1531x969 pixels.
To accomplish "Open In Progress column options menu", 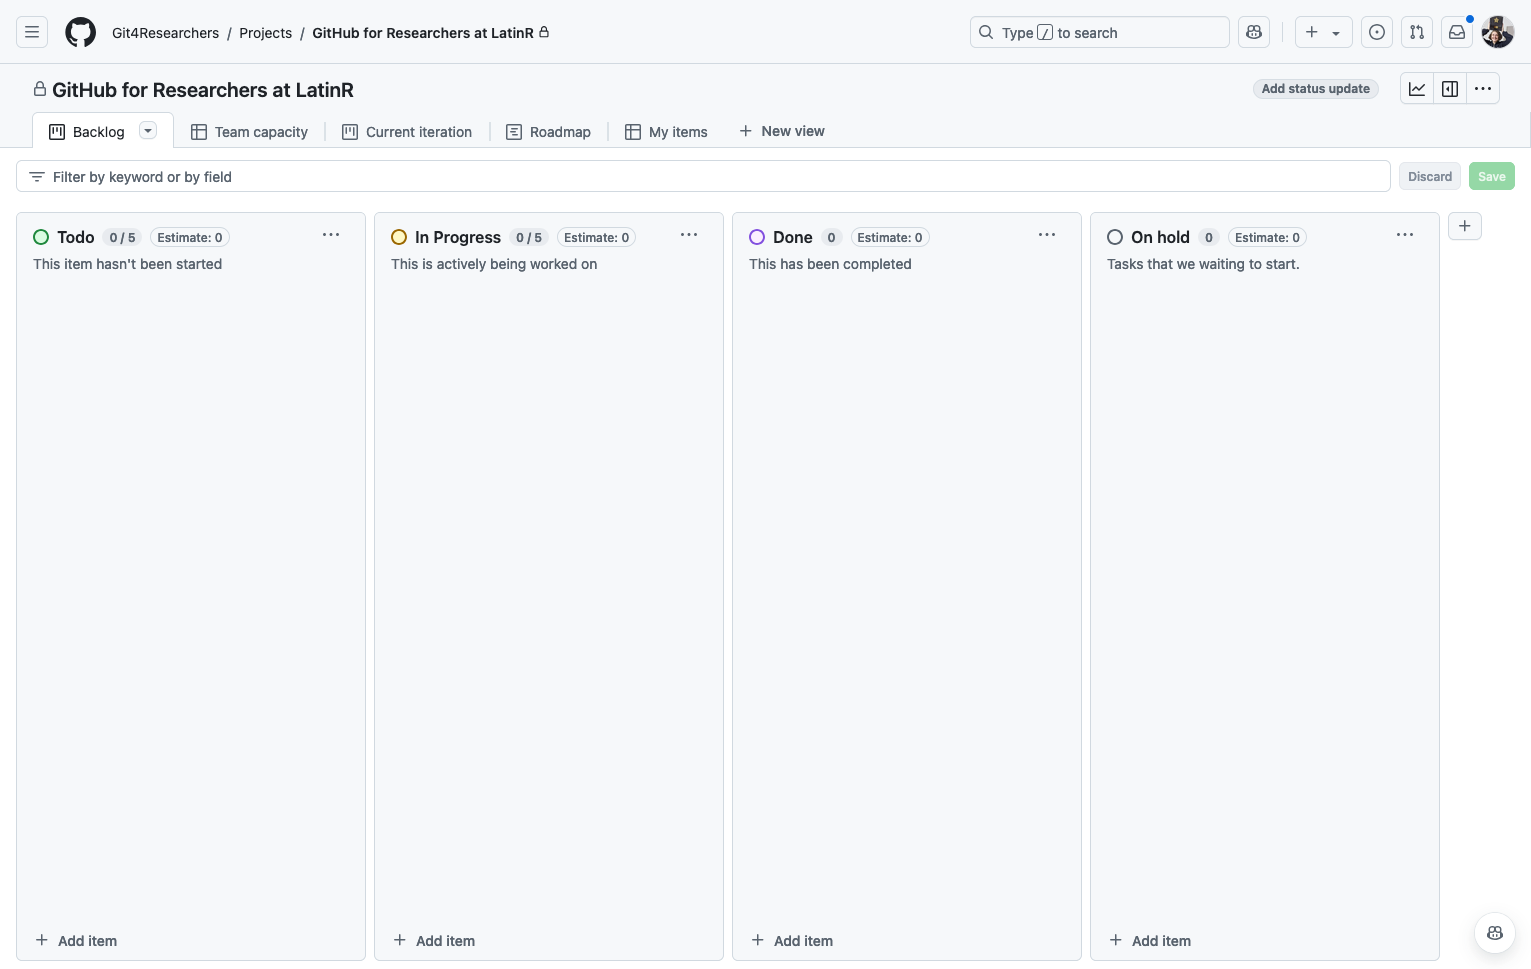I will [x=689, y=235].
